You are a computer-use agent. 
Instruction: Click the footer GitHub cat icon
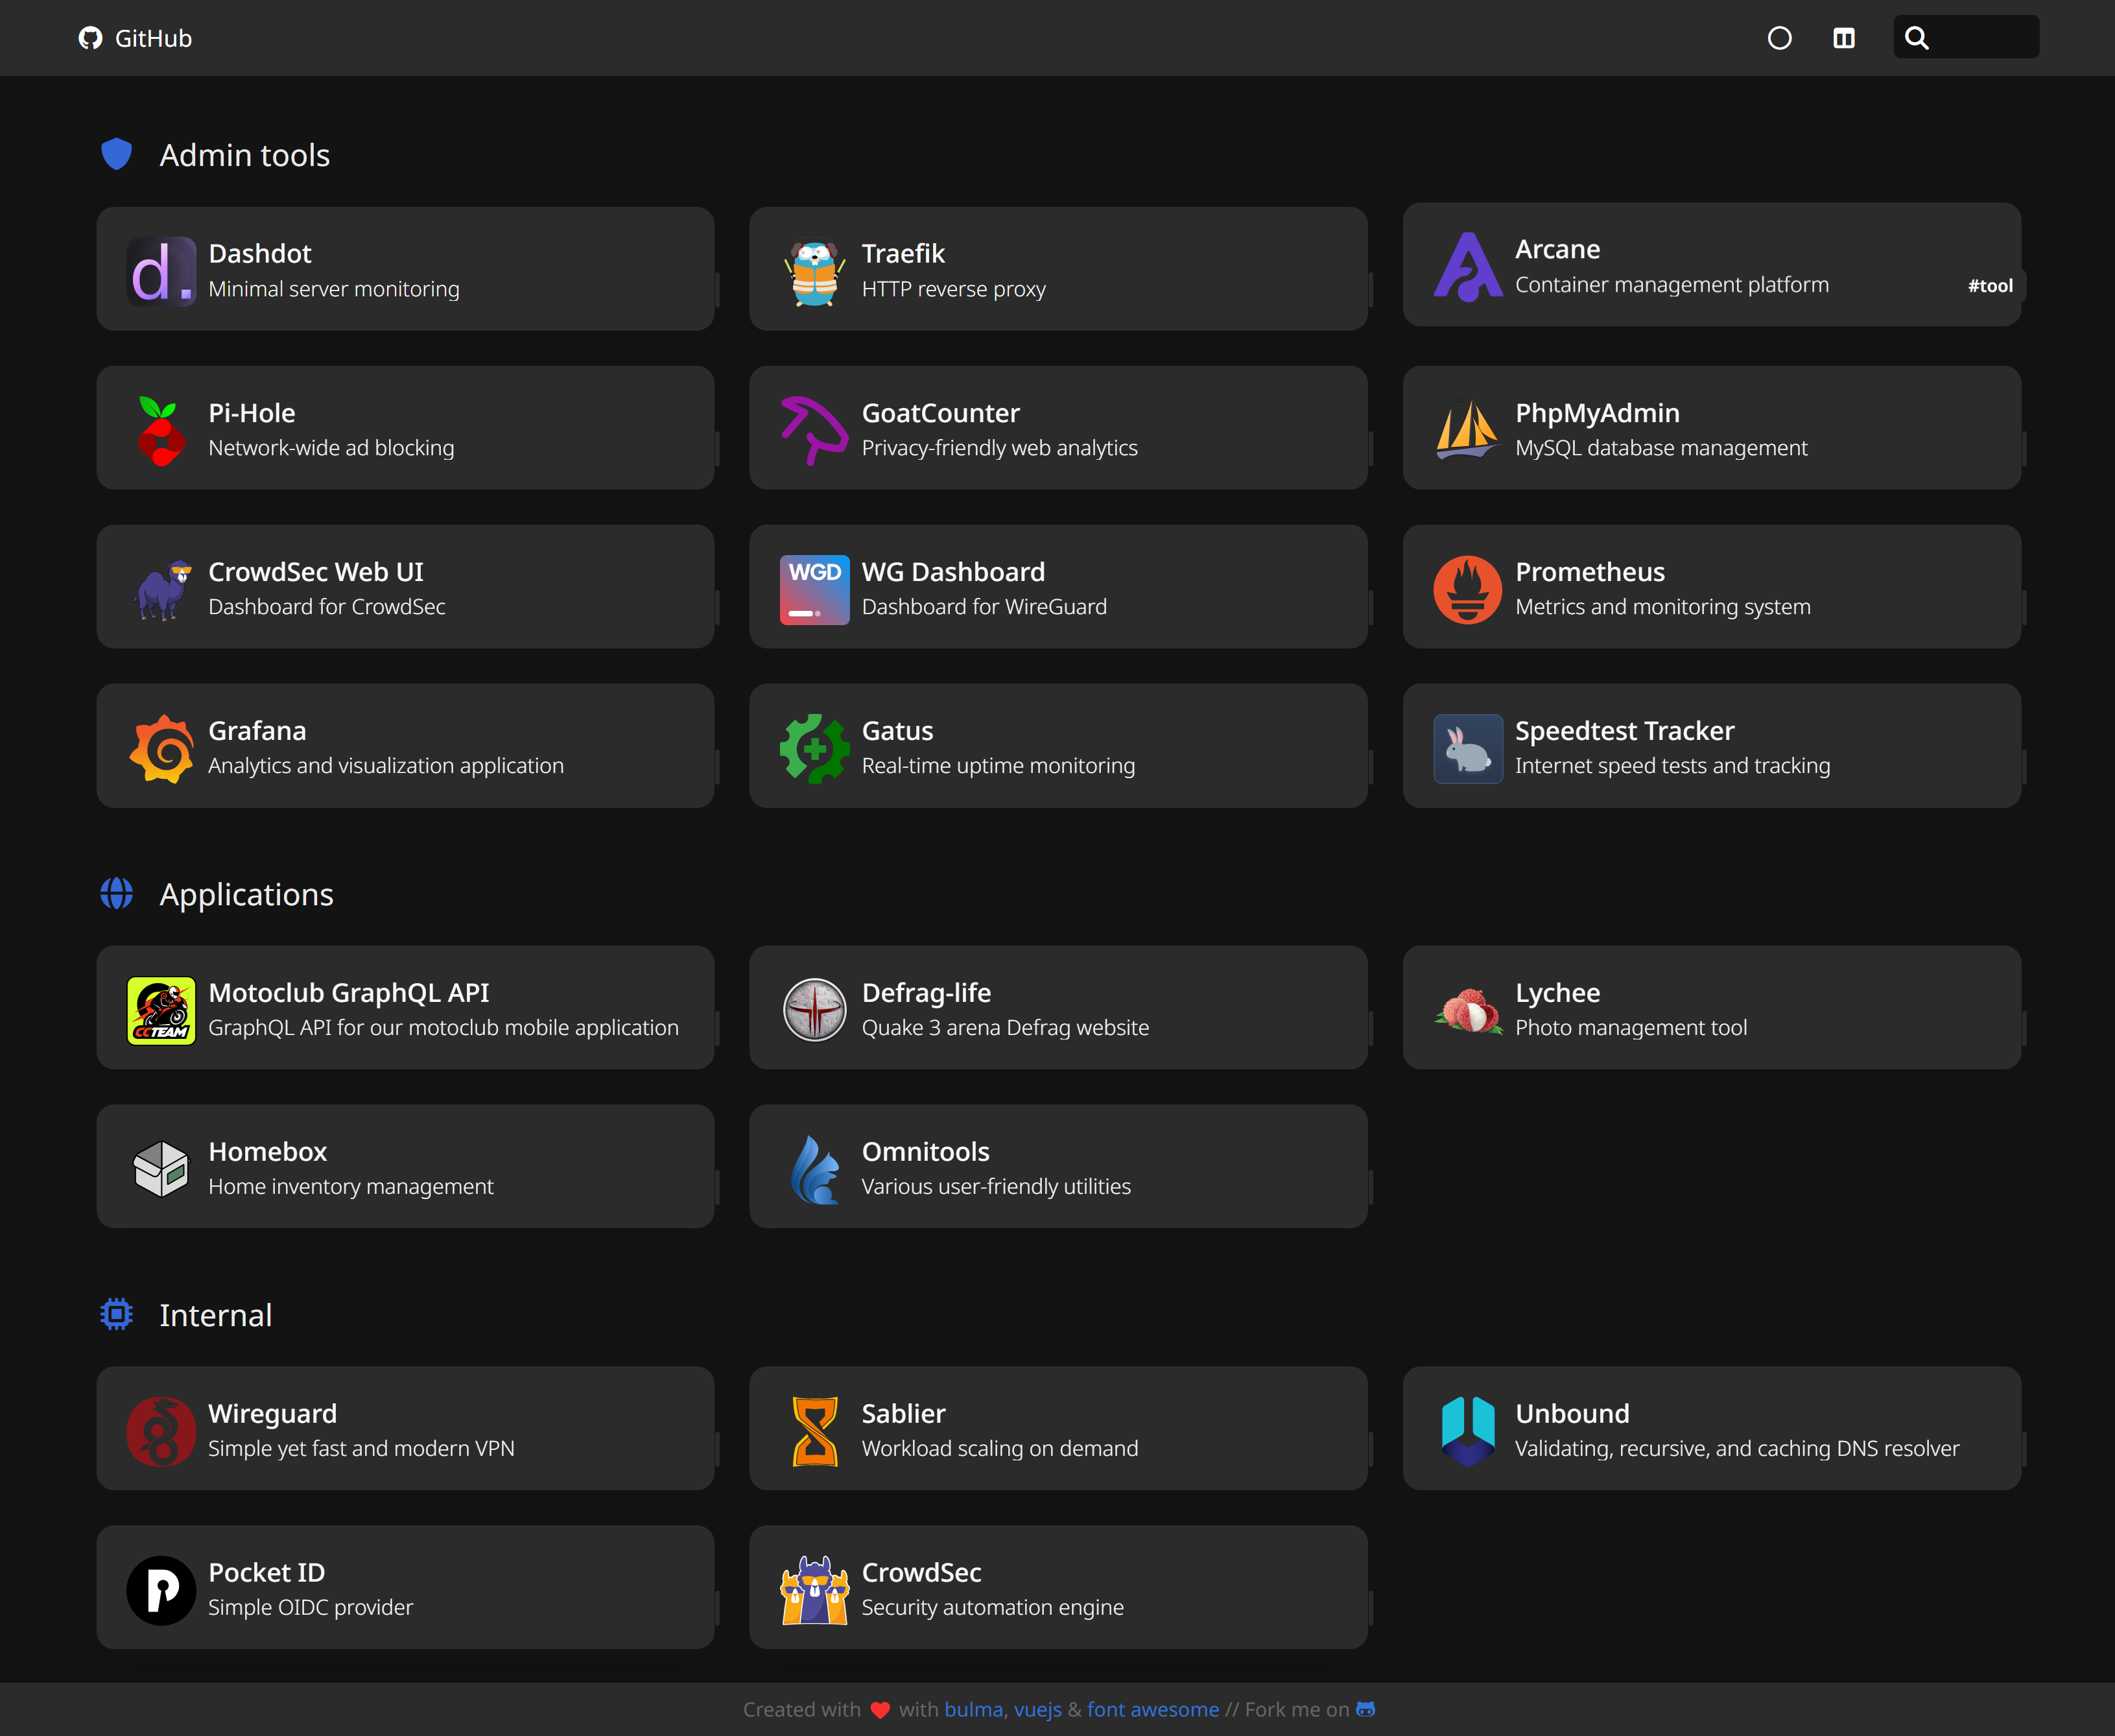[1365, 1709]
